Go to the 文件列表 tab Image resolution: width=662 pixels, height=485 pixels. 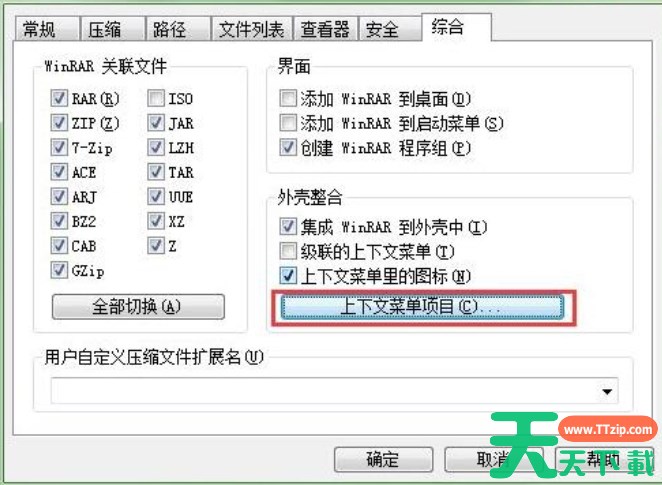(252, 29)
